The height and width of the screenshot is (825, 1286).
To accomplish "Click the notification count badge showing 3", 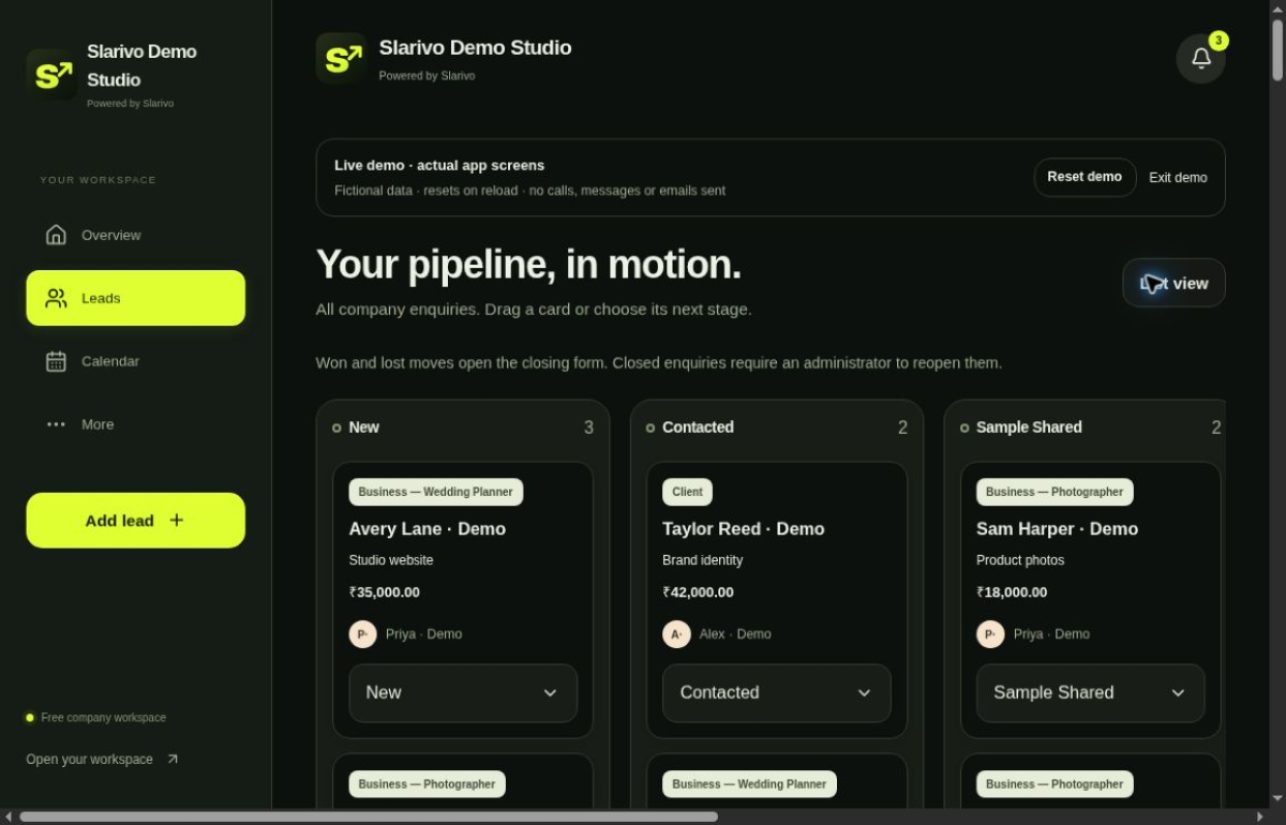I will (1218, 40).
